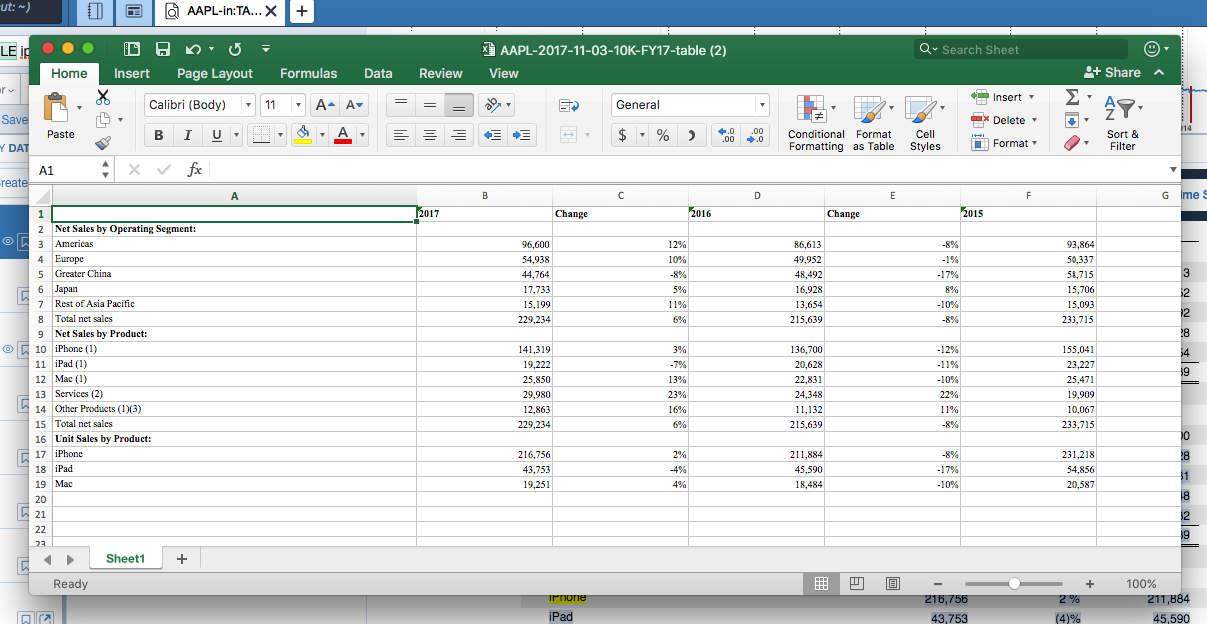Toggle top vertical alignment
Image resolution: width=1207 pixels, height=624 pixels.
[x=400, y=105]
